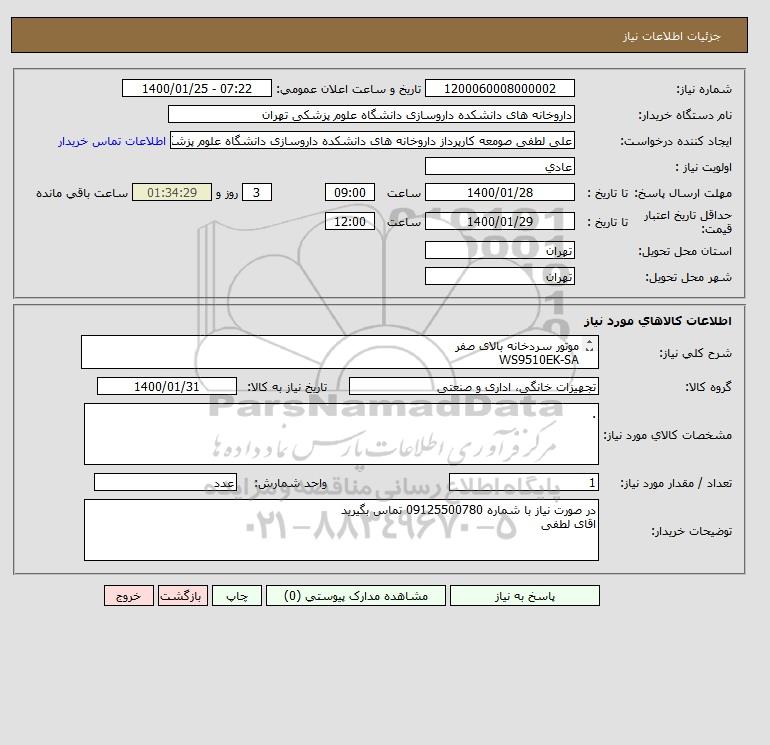Click the countdown timer 01:34:29
The width and height of the screenshot is (770, 745).
(172, 193)
